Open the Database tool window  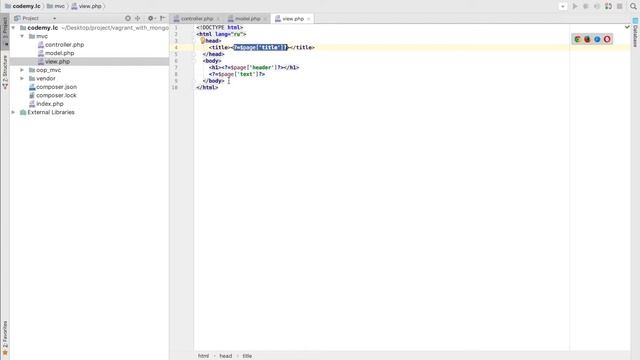tap(635, 33)
